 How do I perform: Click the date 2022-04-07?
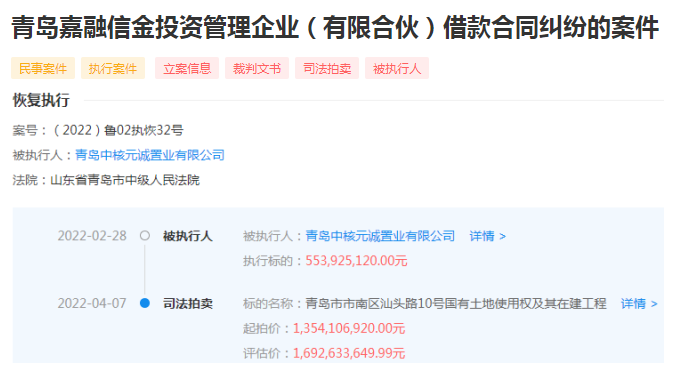click(92, 304)
